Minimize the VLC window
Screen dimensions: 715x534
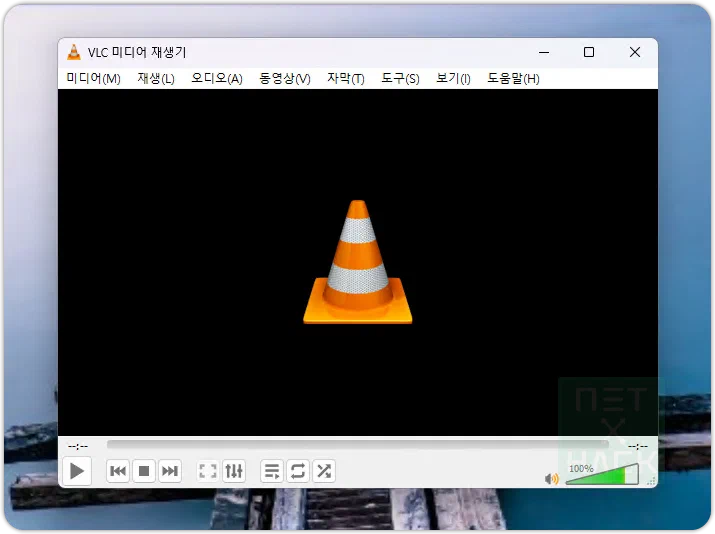point(544,52)
